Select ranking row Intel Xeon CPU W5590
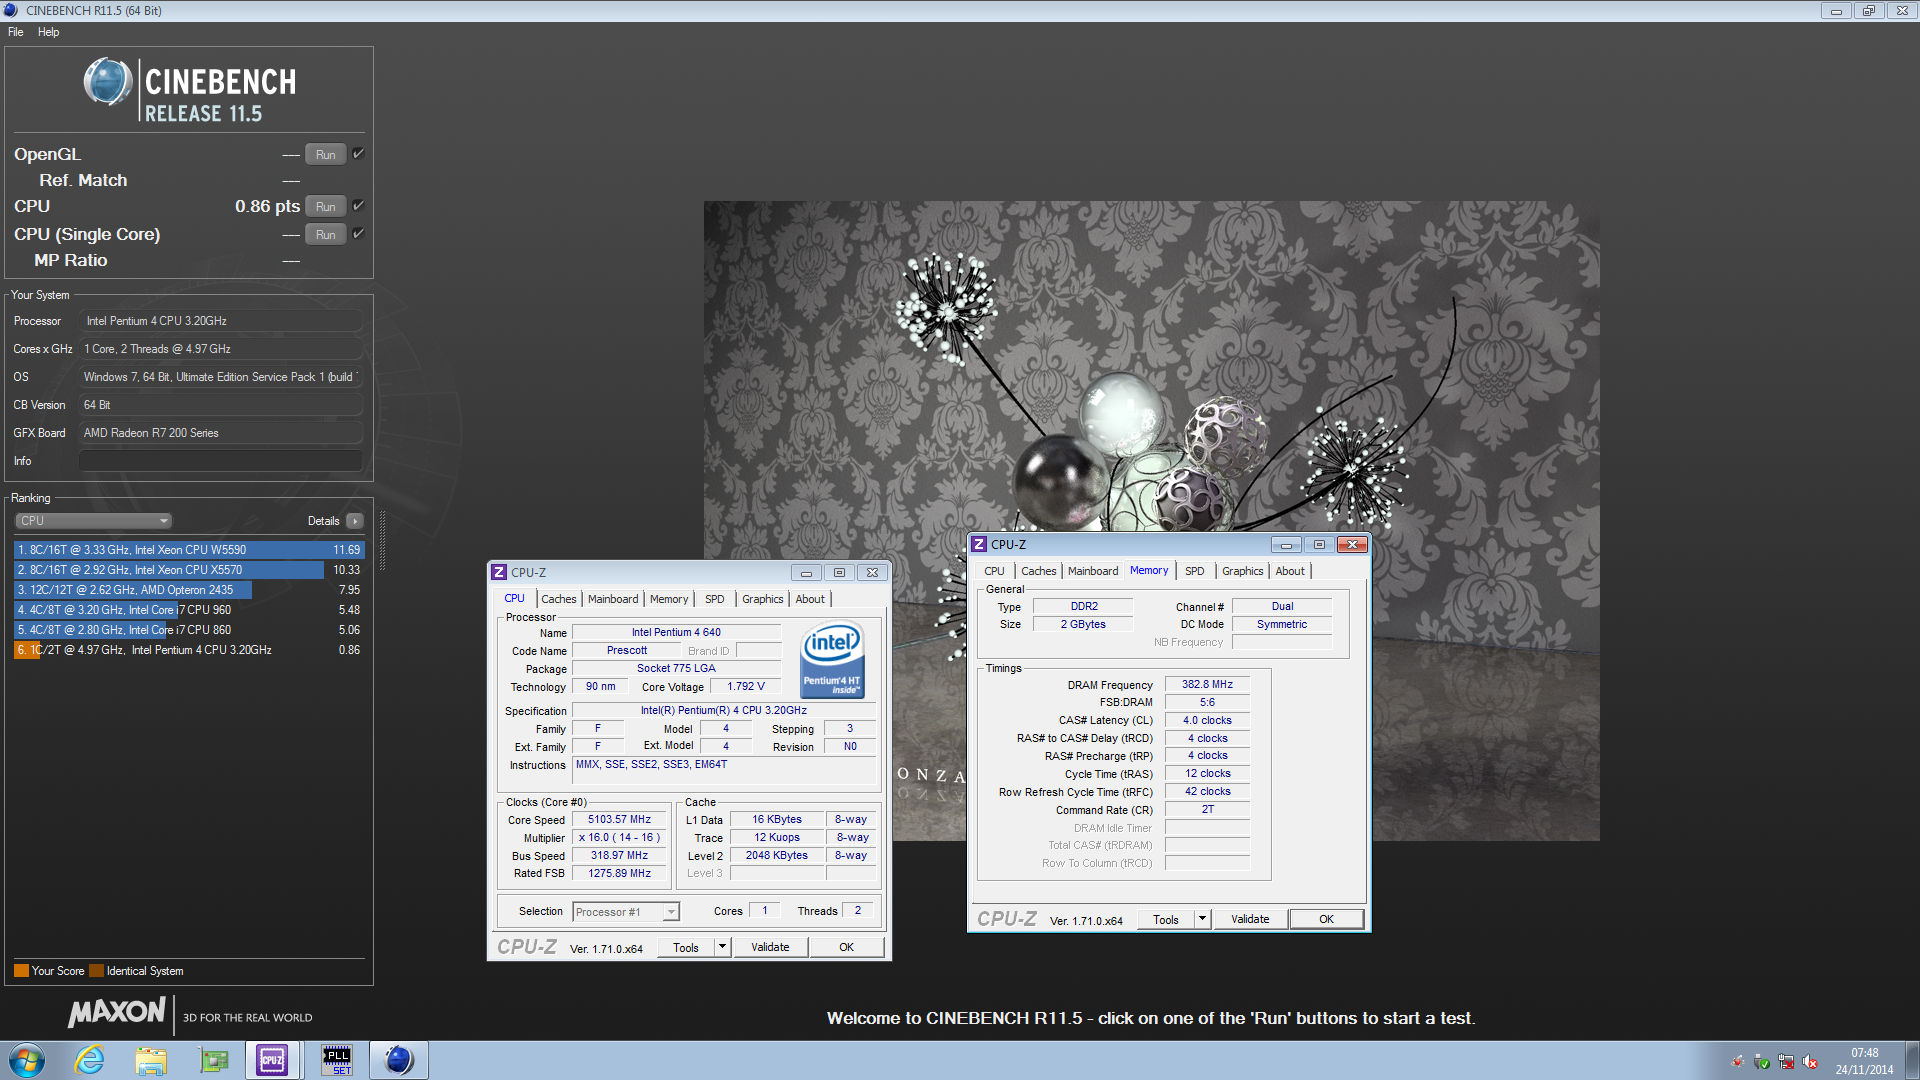This screenshot has width=1920, height=1080. [189, 550]
